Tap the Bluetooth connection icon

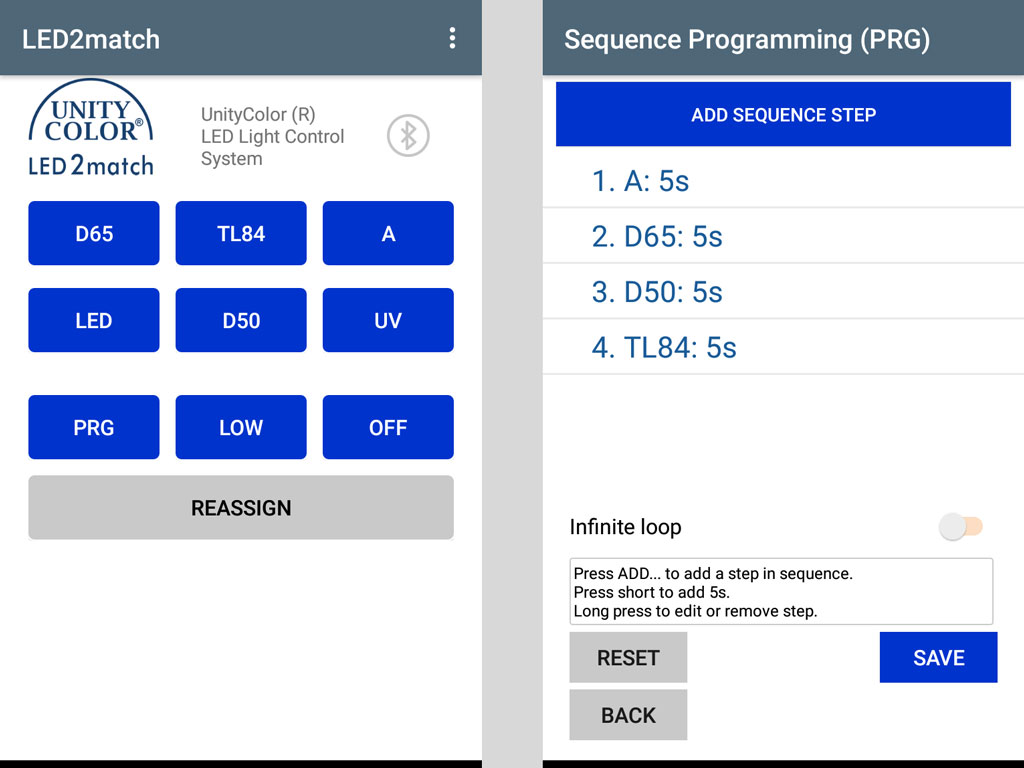pyautogui.click(x=408, y=136)
